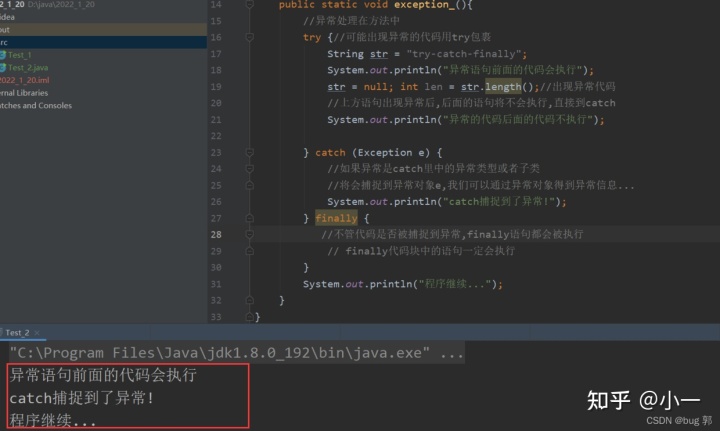Toggle comment fold end marker at line 25
This screenshot has width=720, height=431.
click(x=249, y=185)
